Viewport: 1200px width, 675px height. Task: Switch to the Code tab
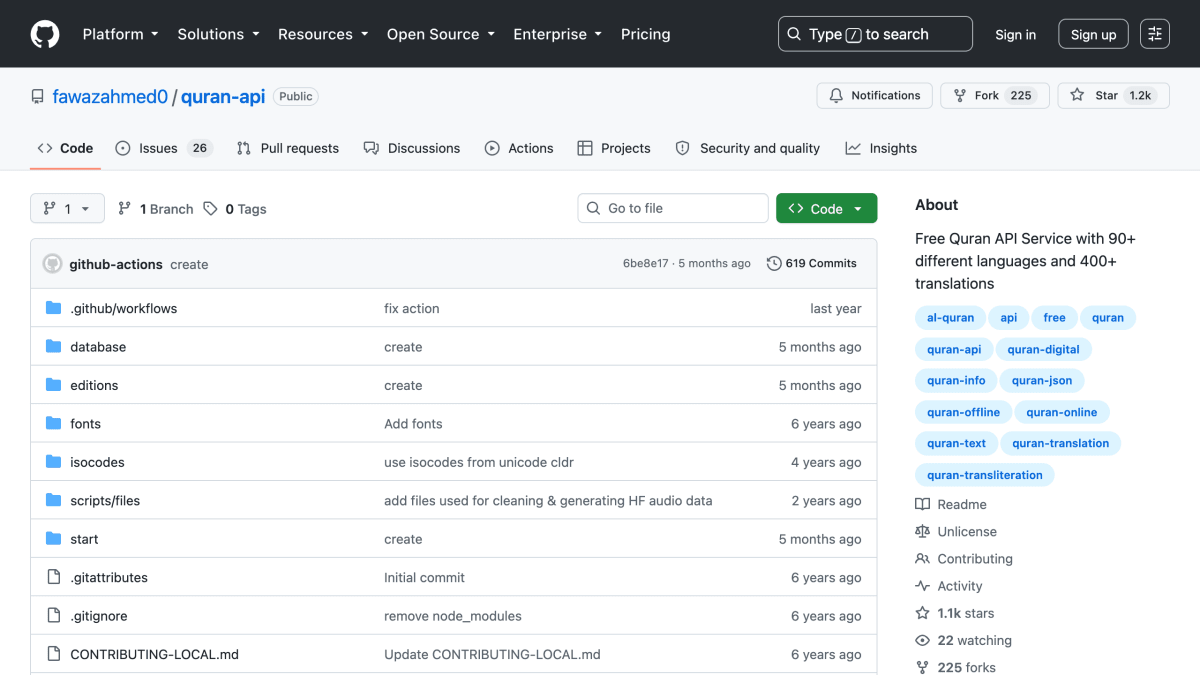pos(65,148)
